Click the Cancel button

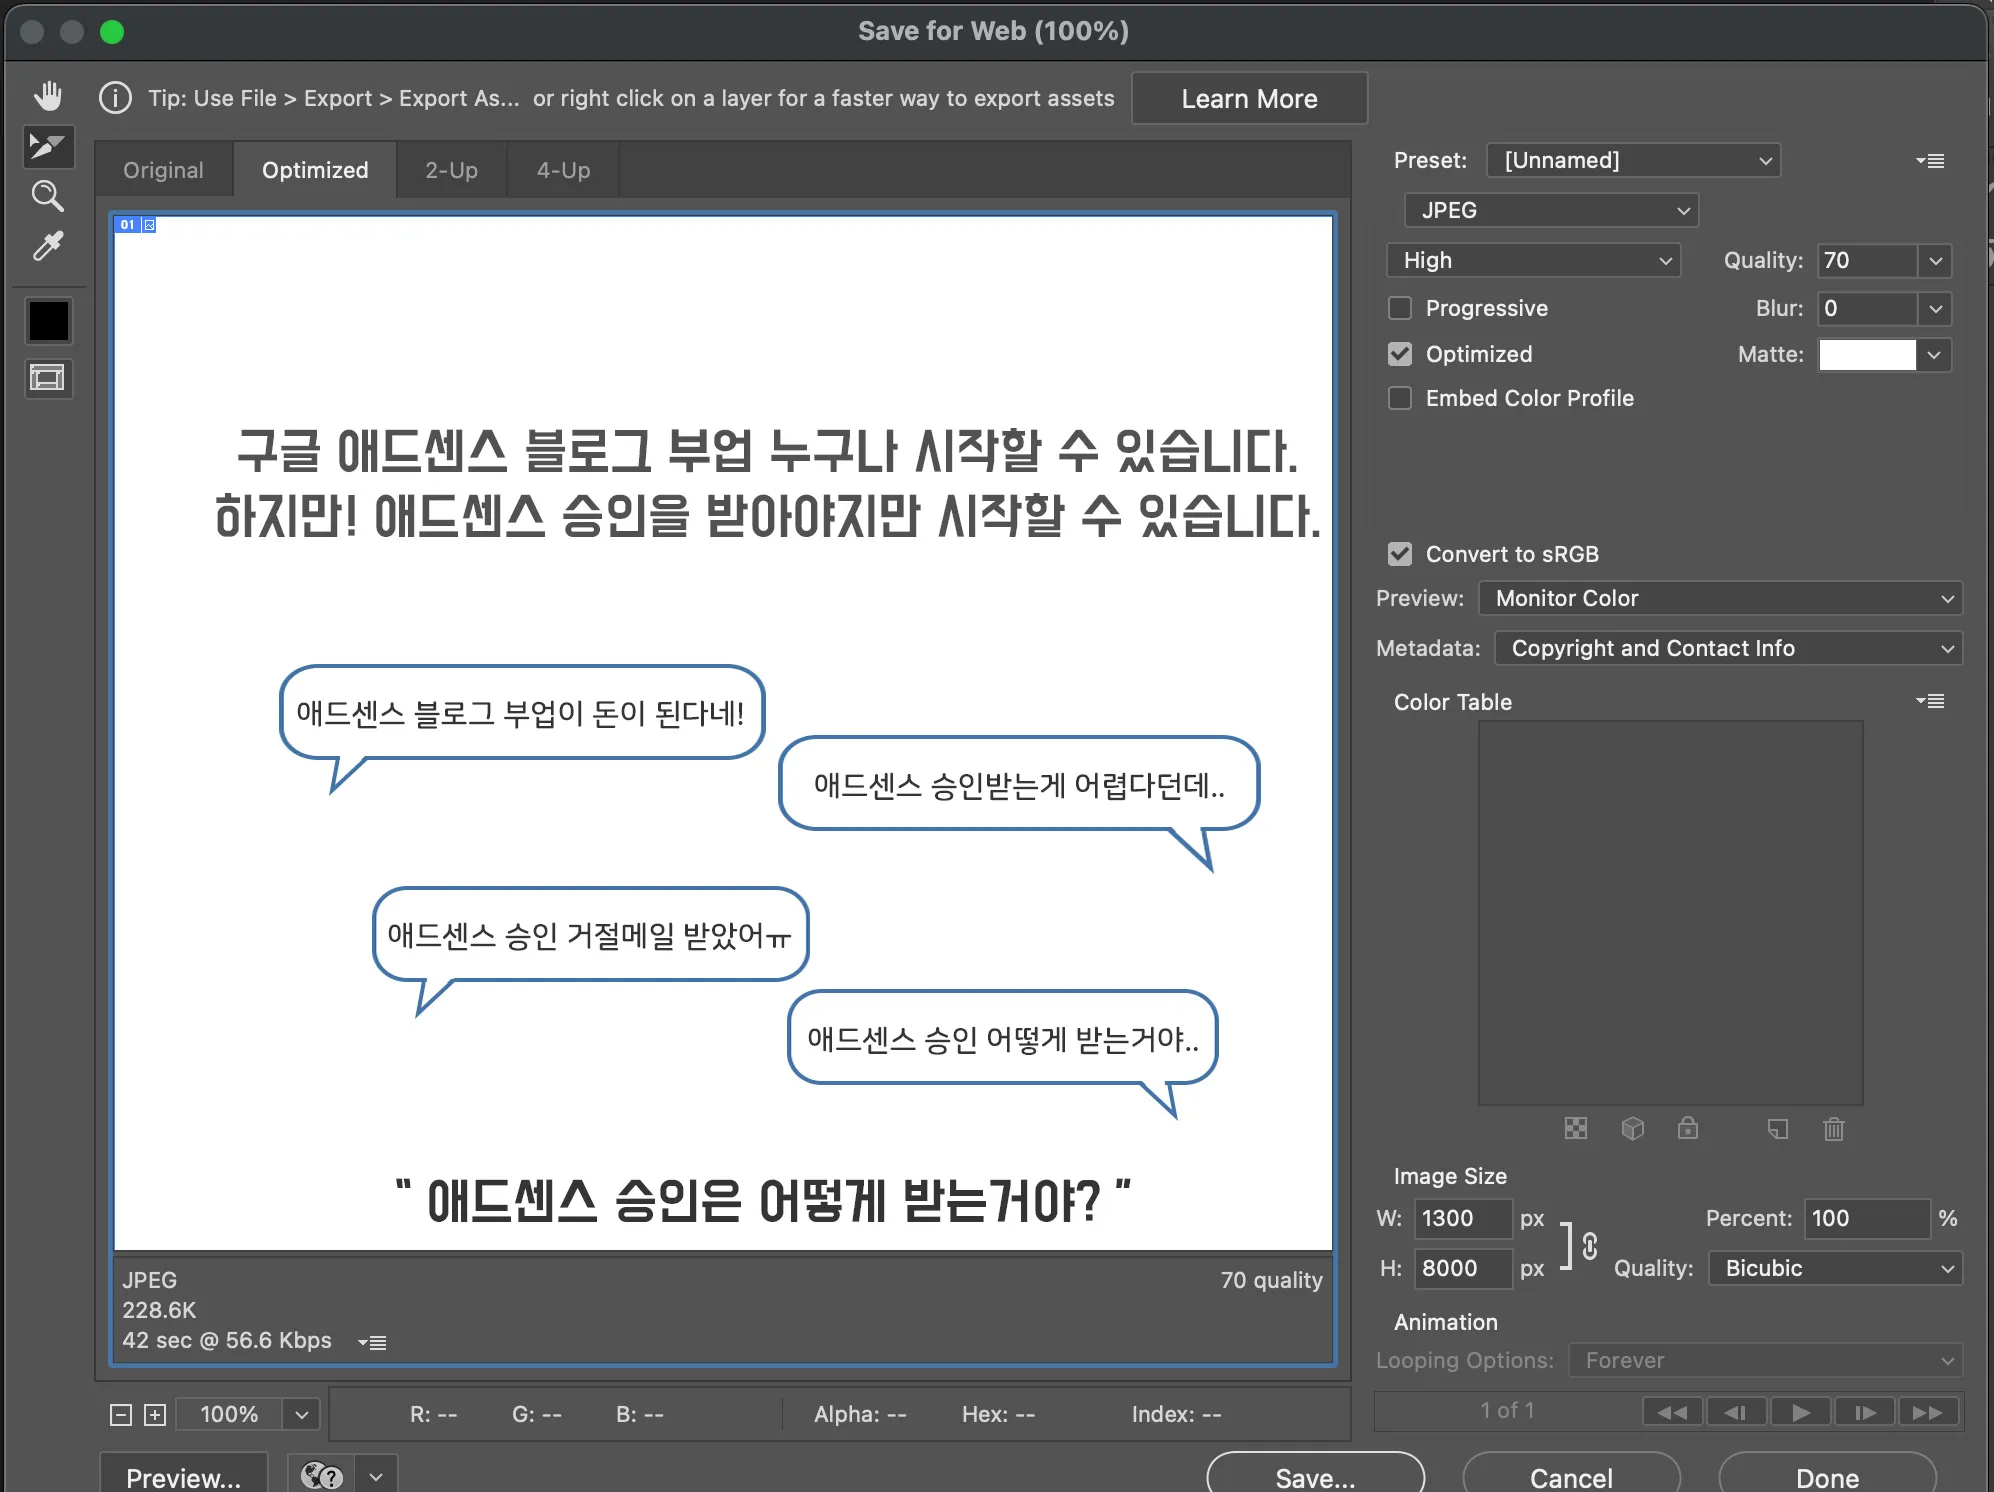pos(1571,1474)
